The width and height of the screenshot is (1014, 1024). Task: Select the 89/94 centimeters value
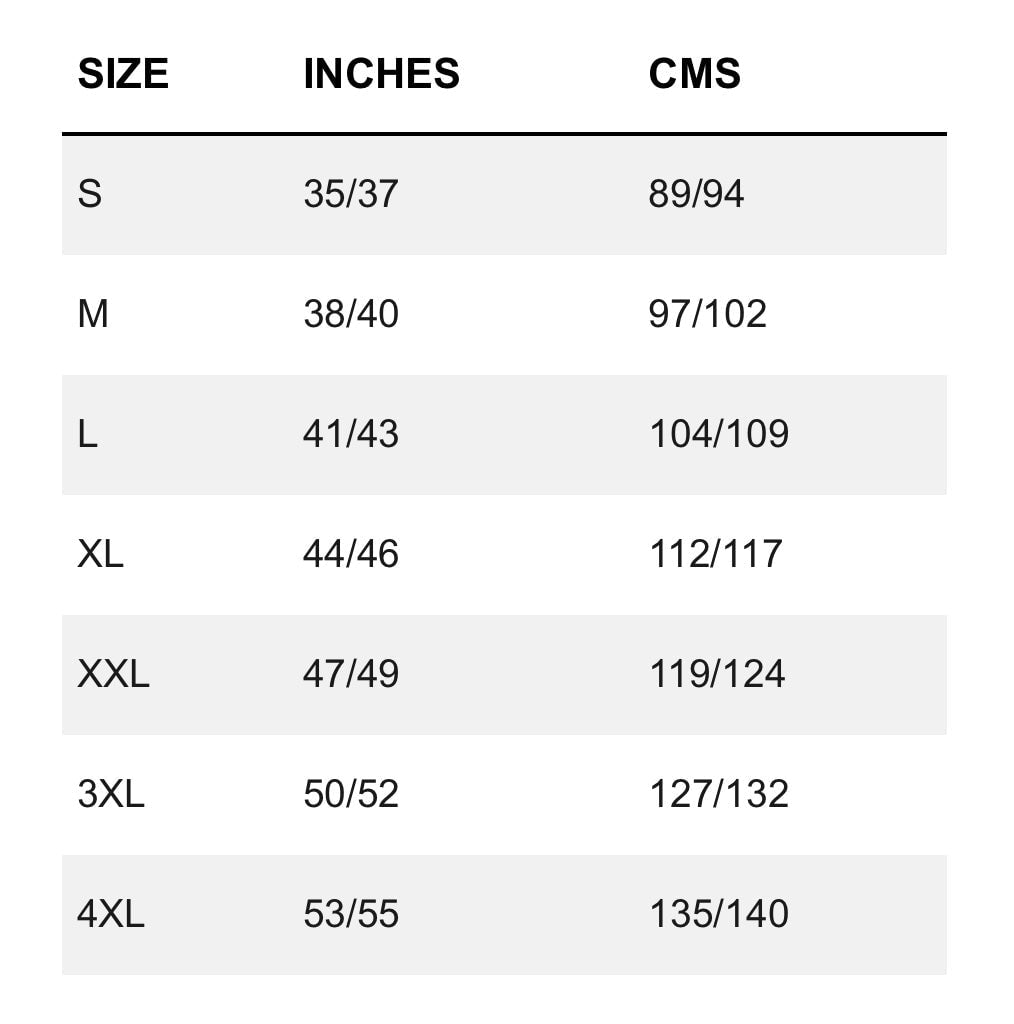tap(696, 194)
